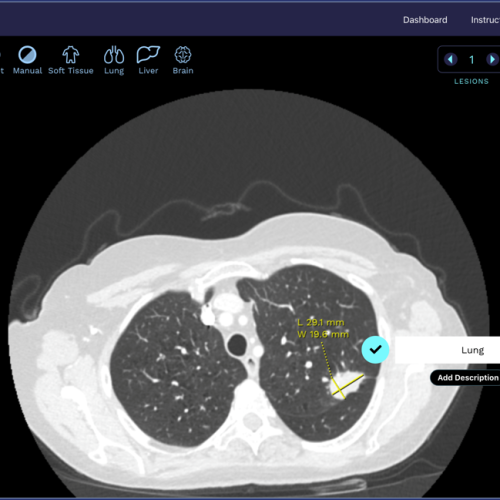Image resolution: width=500 pixels, height=500 pixels.
Task: Open the Dashboard page
Action: click(x=425, y=20)
